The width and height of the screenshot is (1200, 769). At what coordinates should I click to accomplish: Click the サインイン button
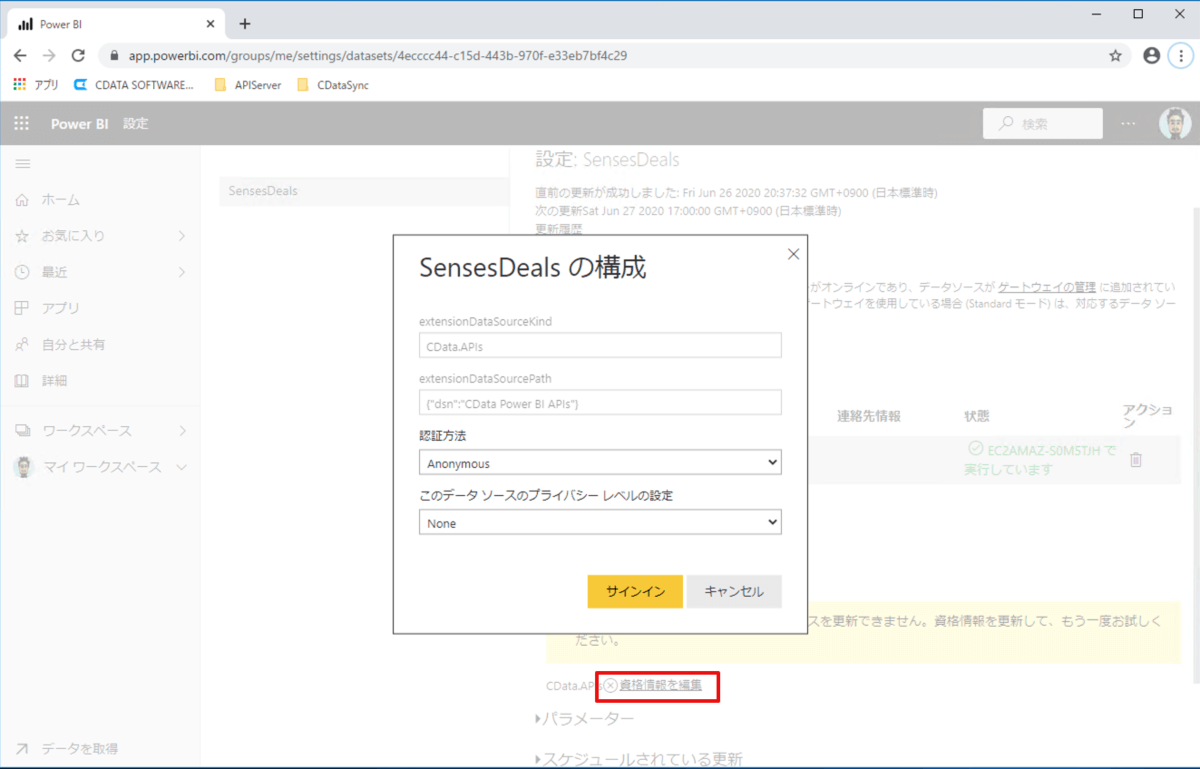point(635,591)
